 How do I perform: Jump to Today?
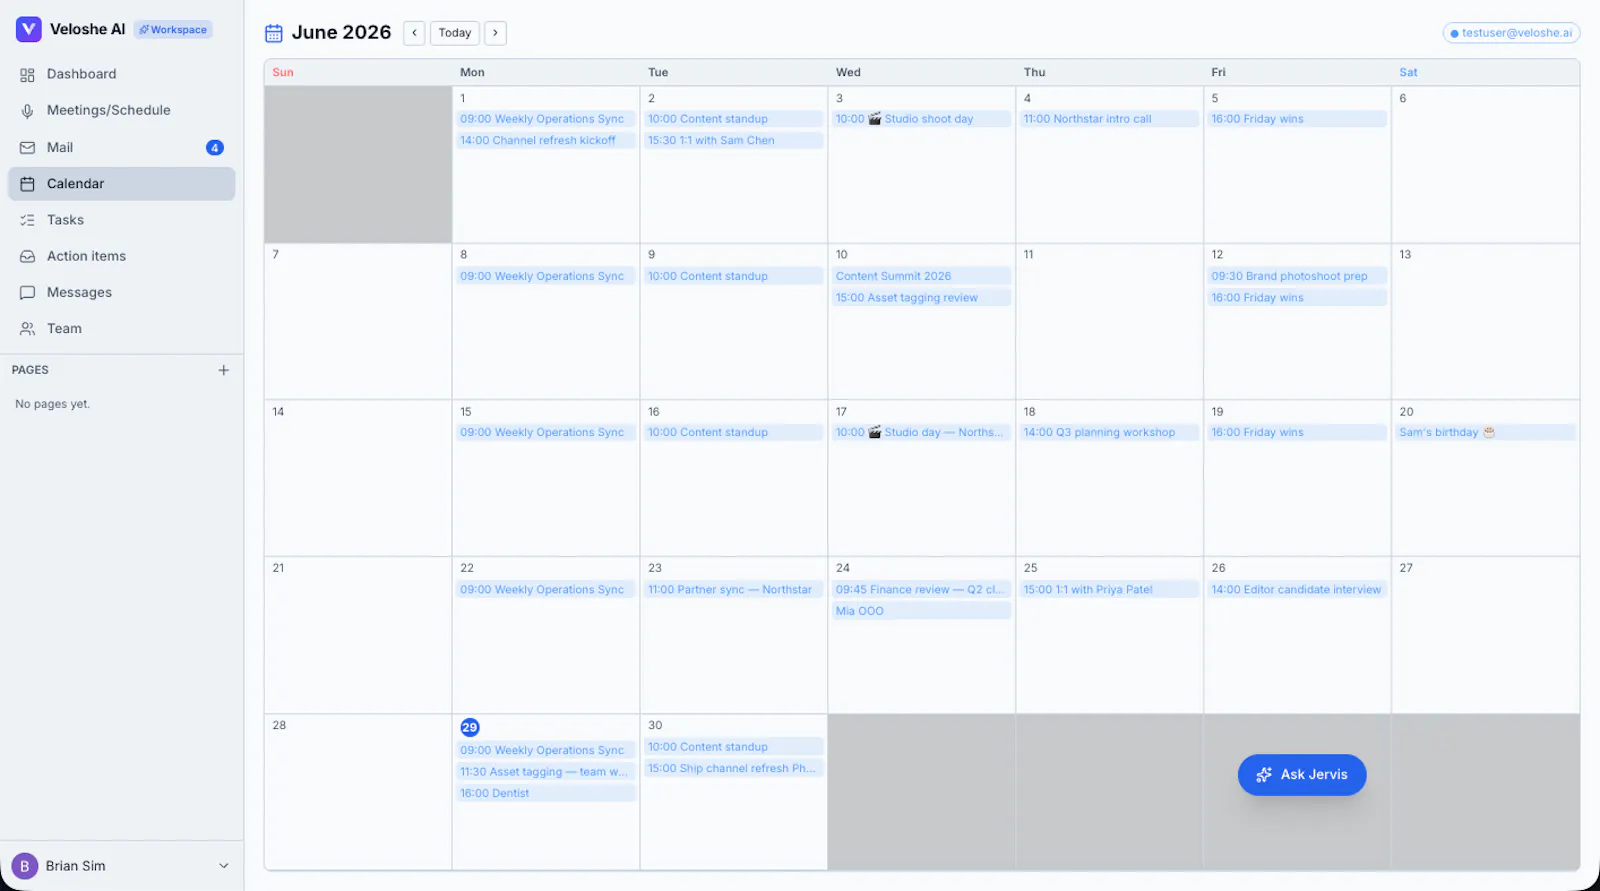tap(455, 33)
